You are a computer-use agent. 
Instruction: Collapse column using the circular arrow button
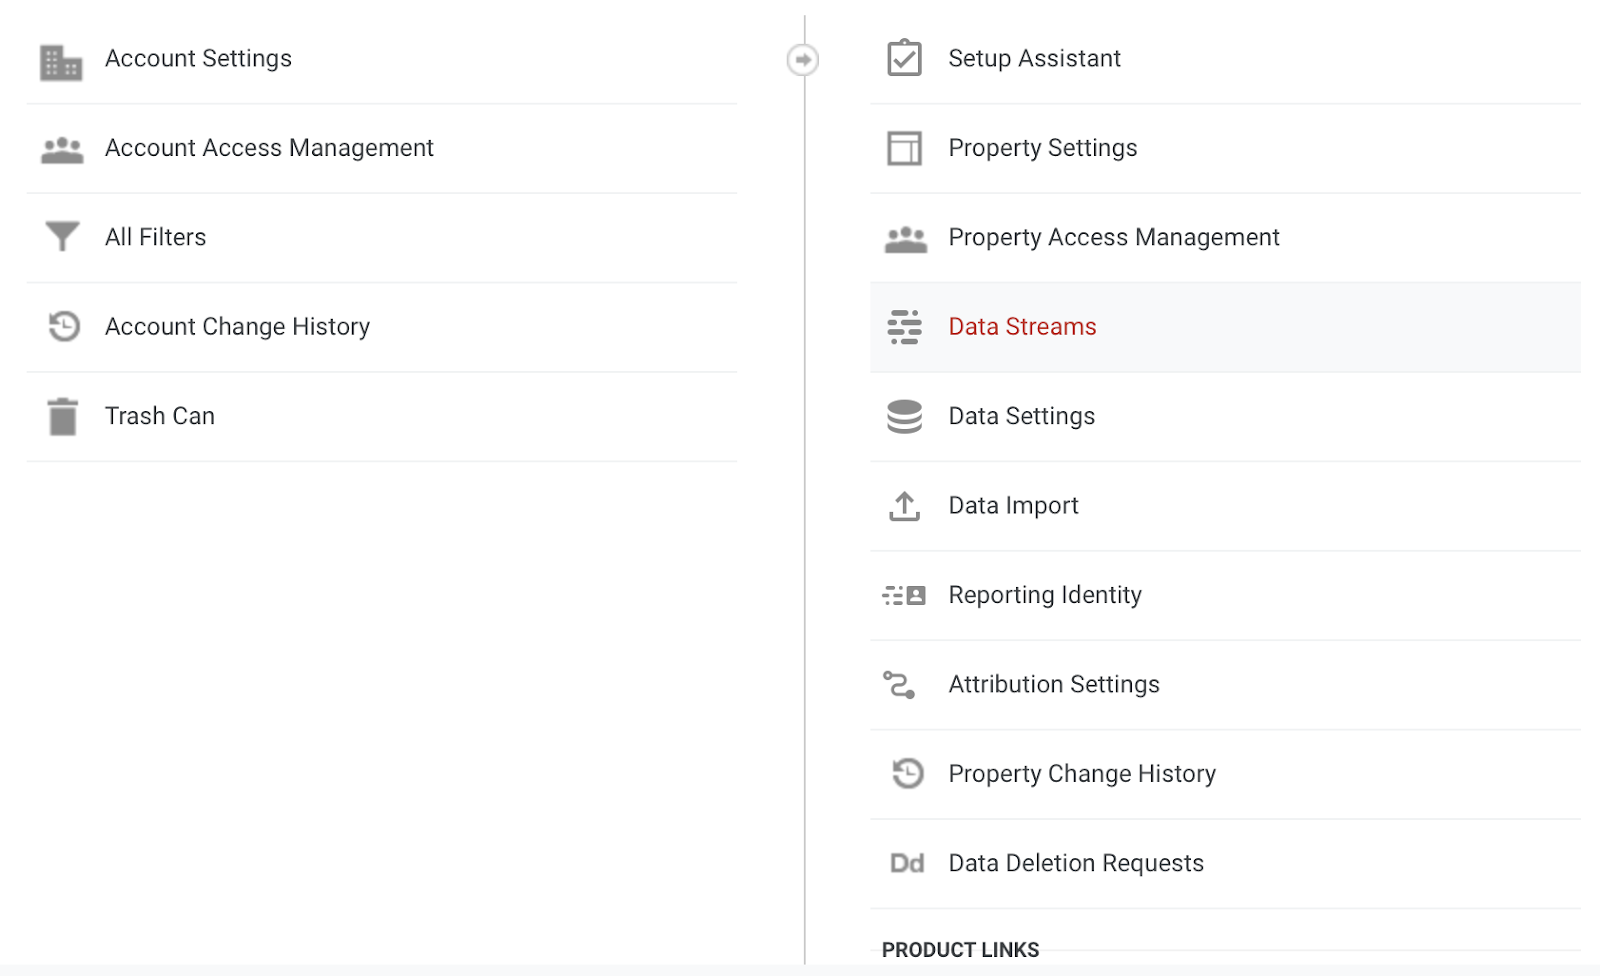click(802, 60)
